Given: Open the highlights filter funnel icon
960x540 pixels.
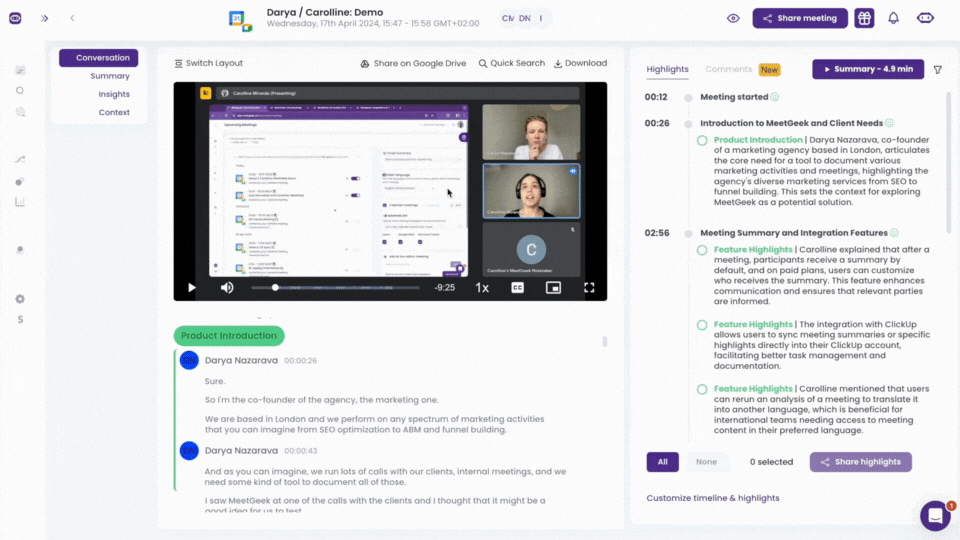Looking at the screenshot, I should pyautogui.click(x=937, y=70).
